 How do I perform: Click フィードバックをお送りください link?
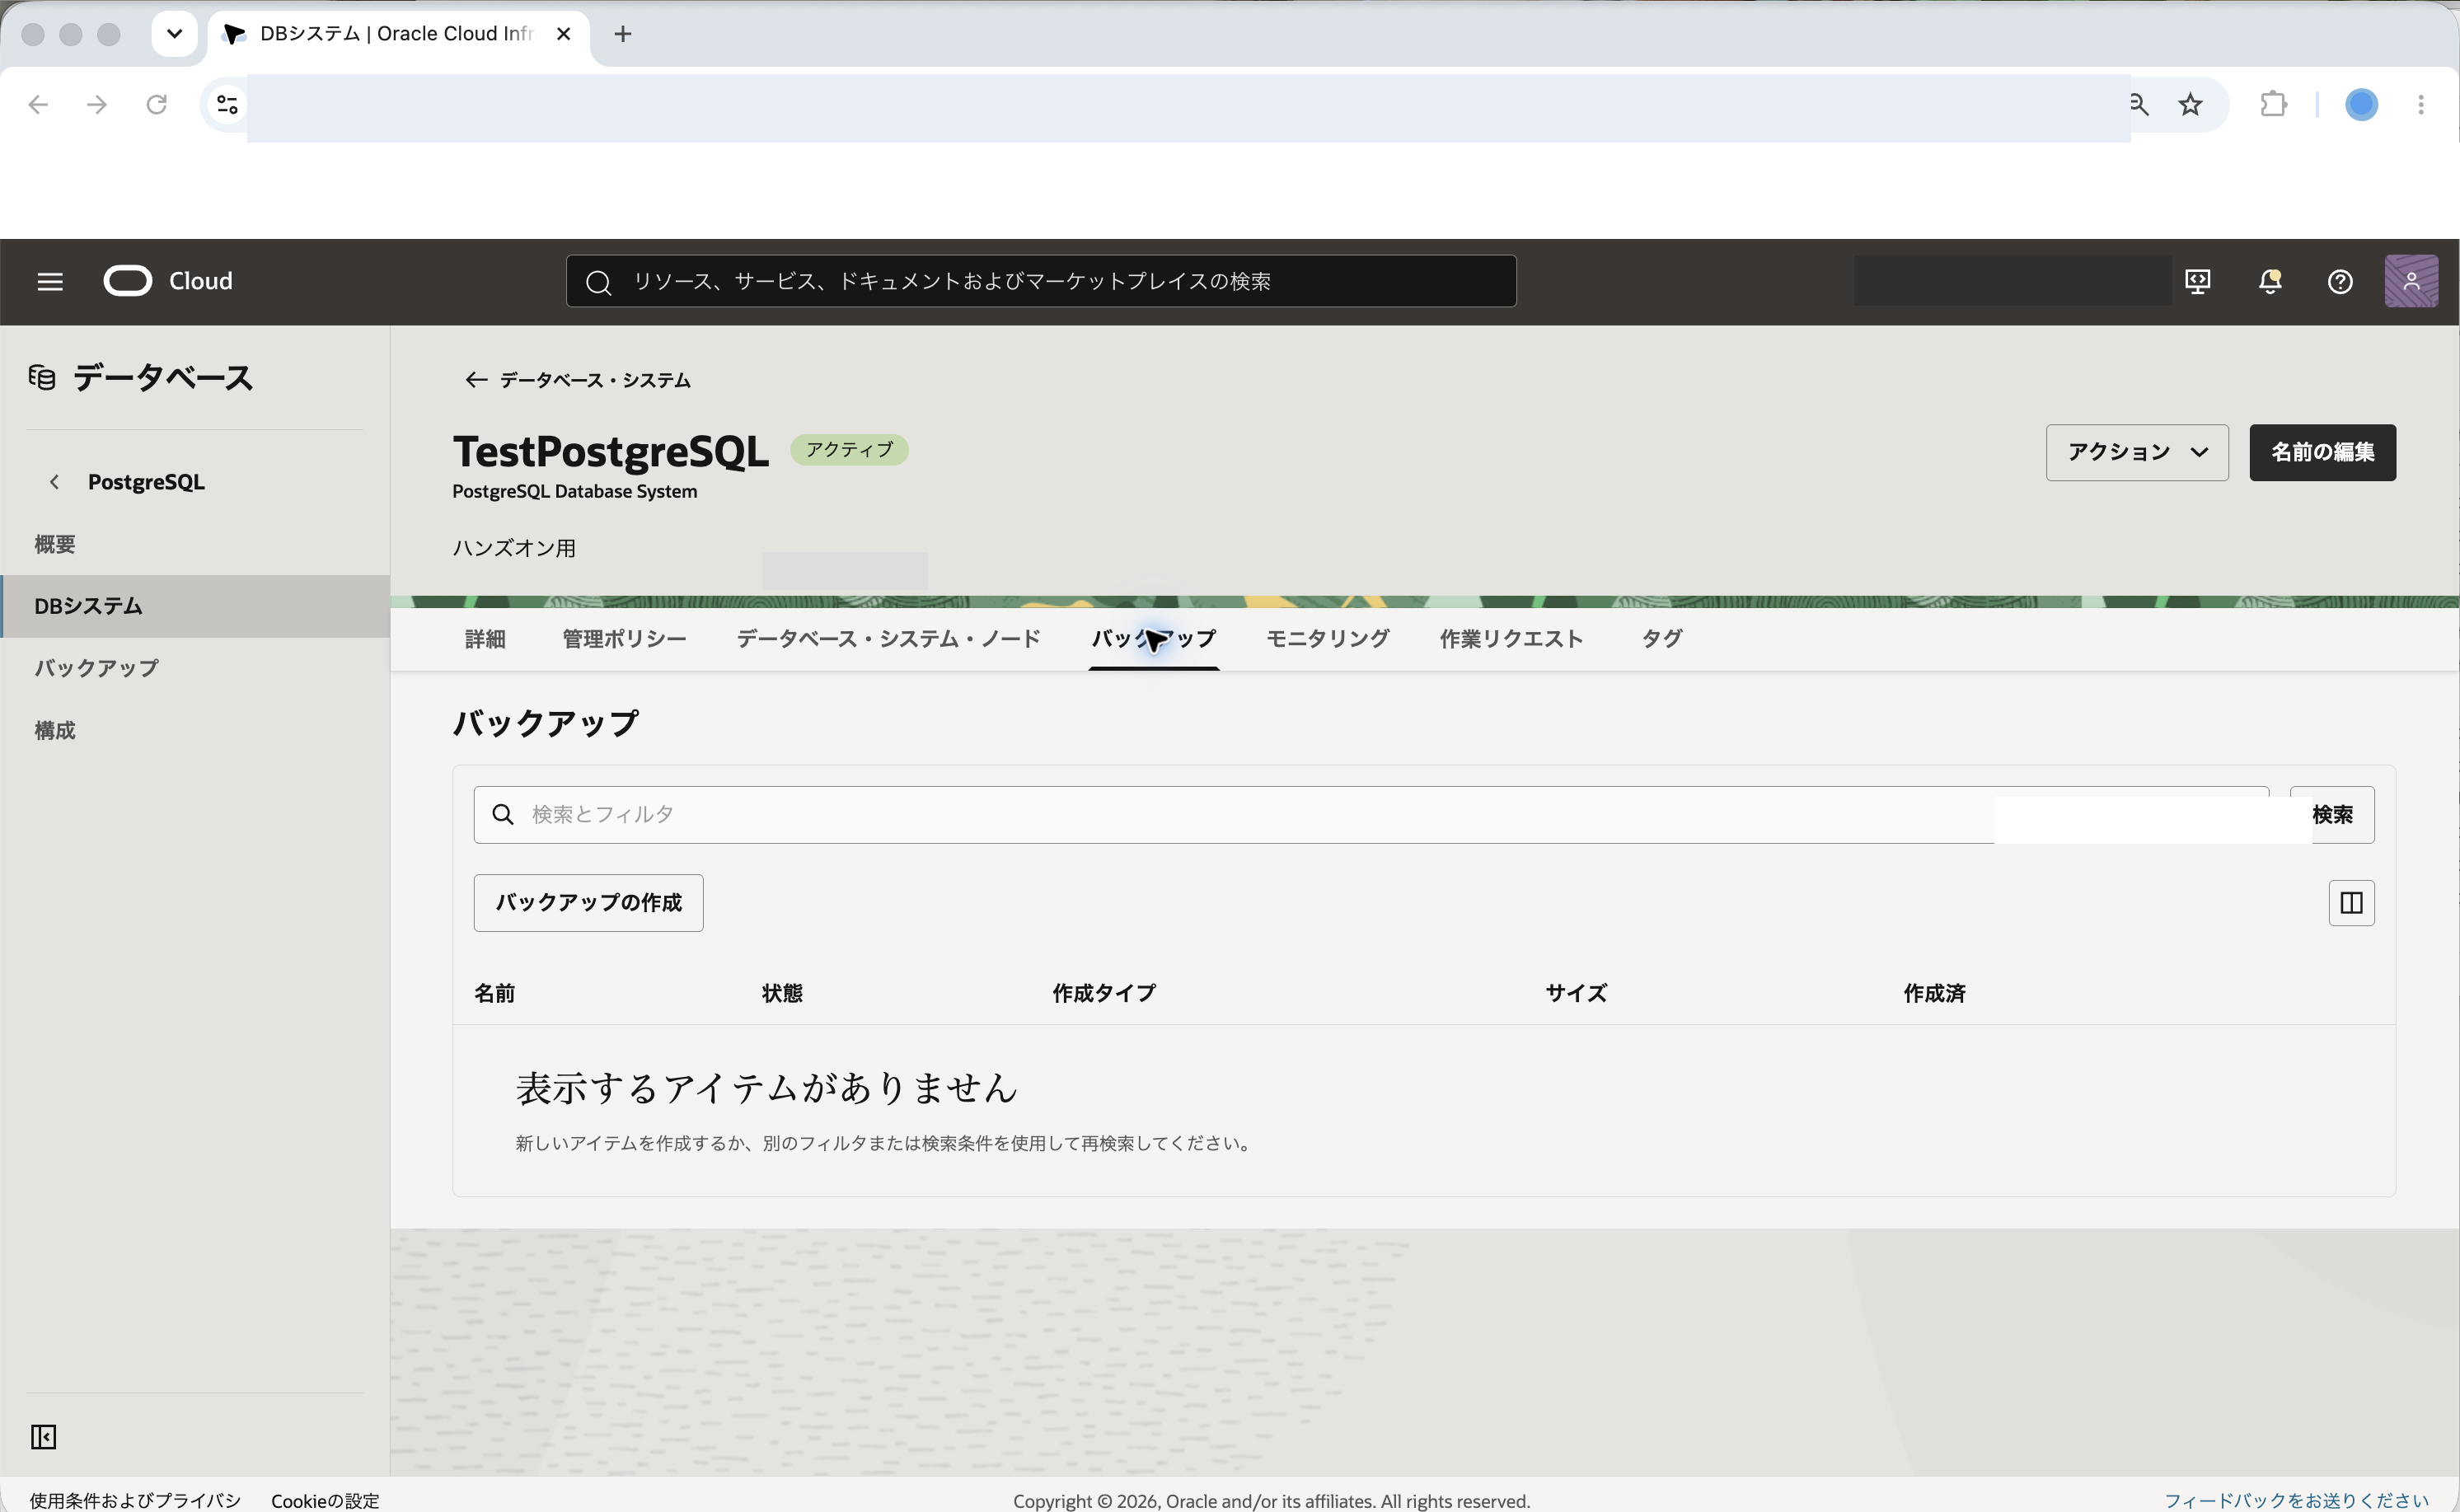coord(2296,1500)
